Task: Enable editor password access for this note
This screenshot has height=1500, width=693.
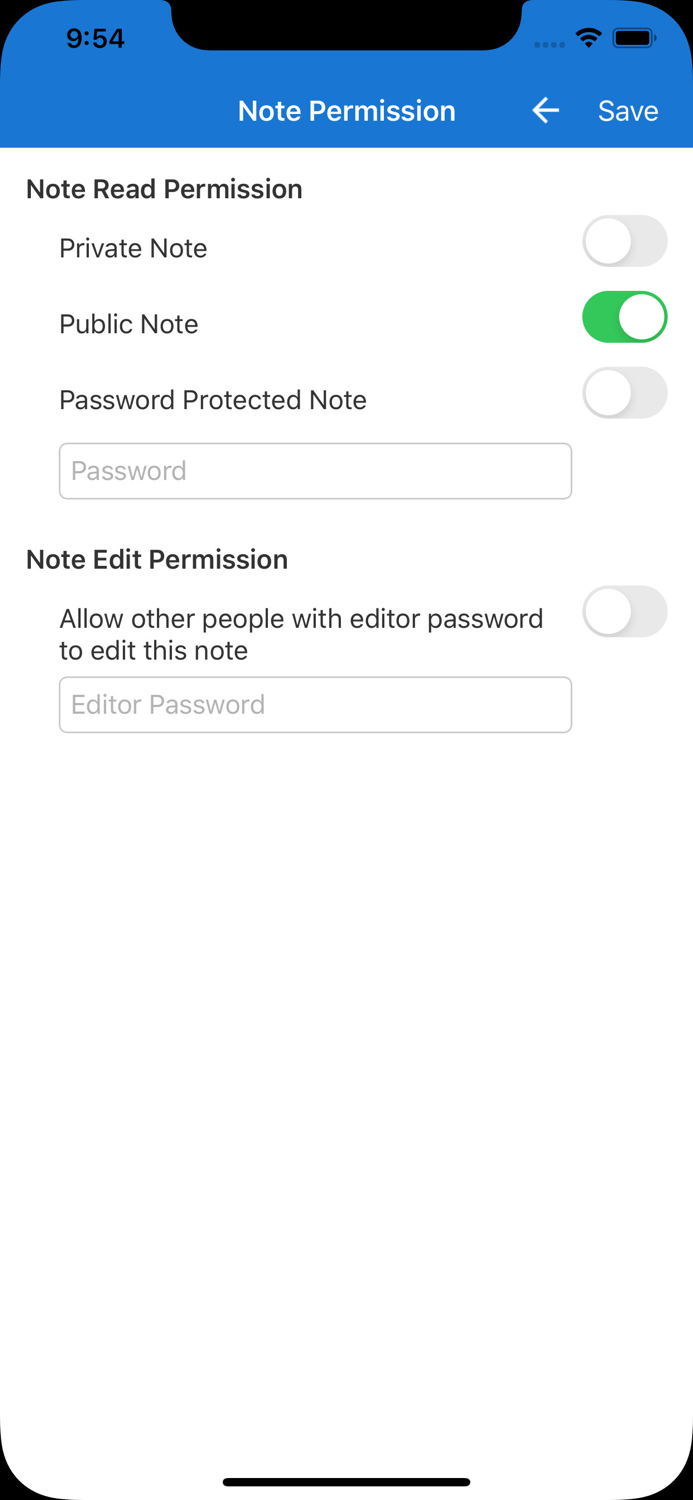Action: [x=624, y=612]
